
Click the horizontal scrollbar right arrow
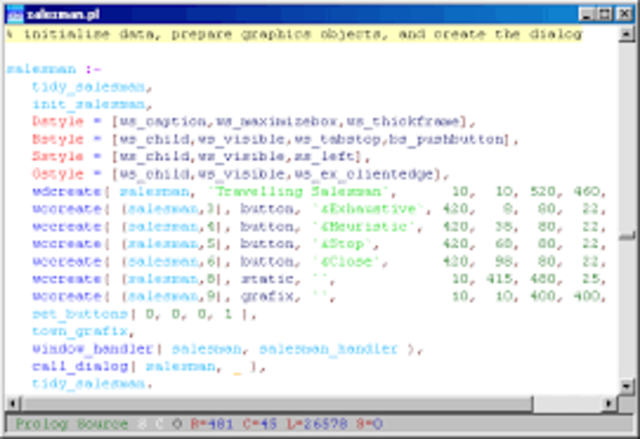click(609, 404)
